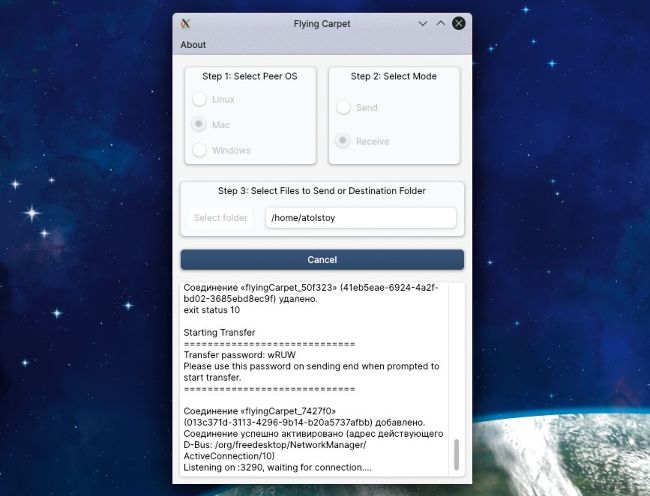Click the Flying Carpet app icon in title bar
This screenshot has width=650, height=496.
click(x=186, y=23)
